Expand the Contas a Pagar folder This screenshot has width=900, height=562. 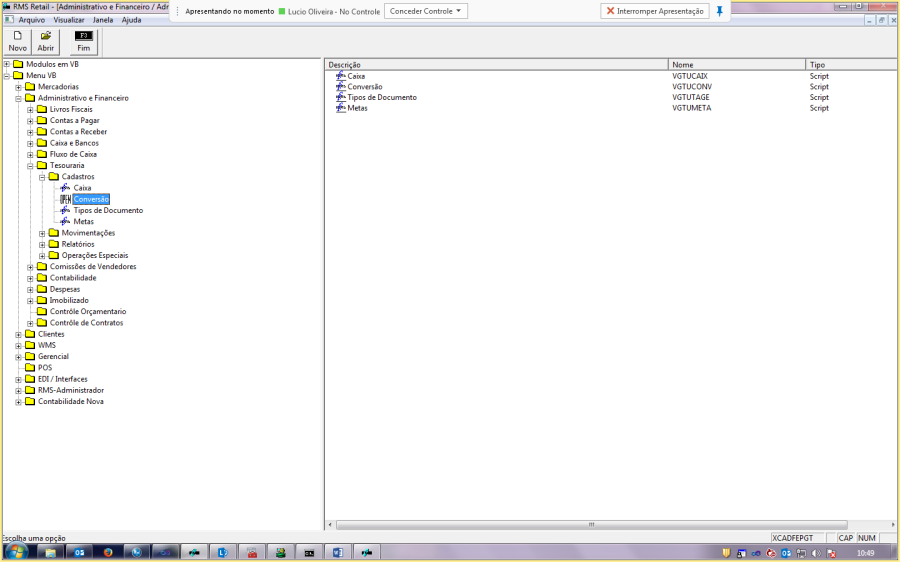coord(30,121)
